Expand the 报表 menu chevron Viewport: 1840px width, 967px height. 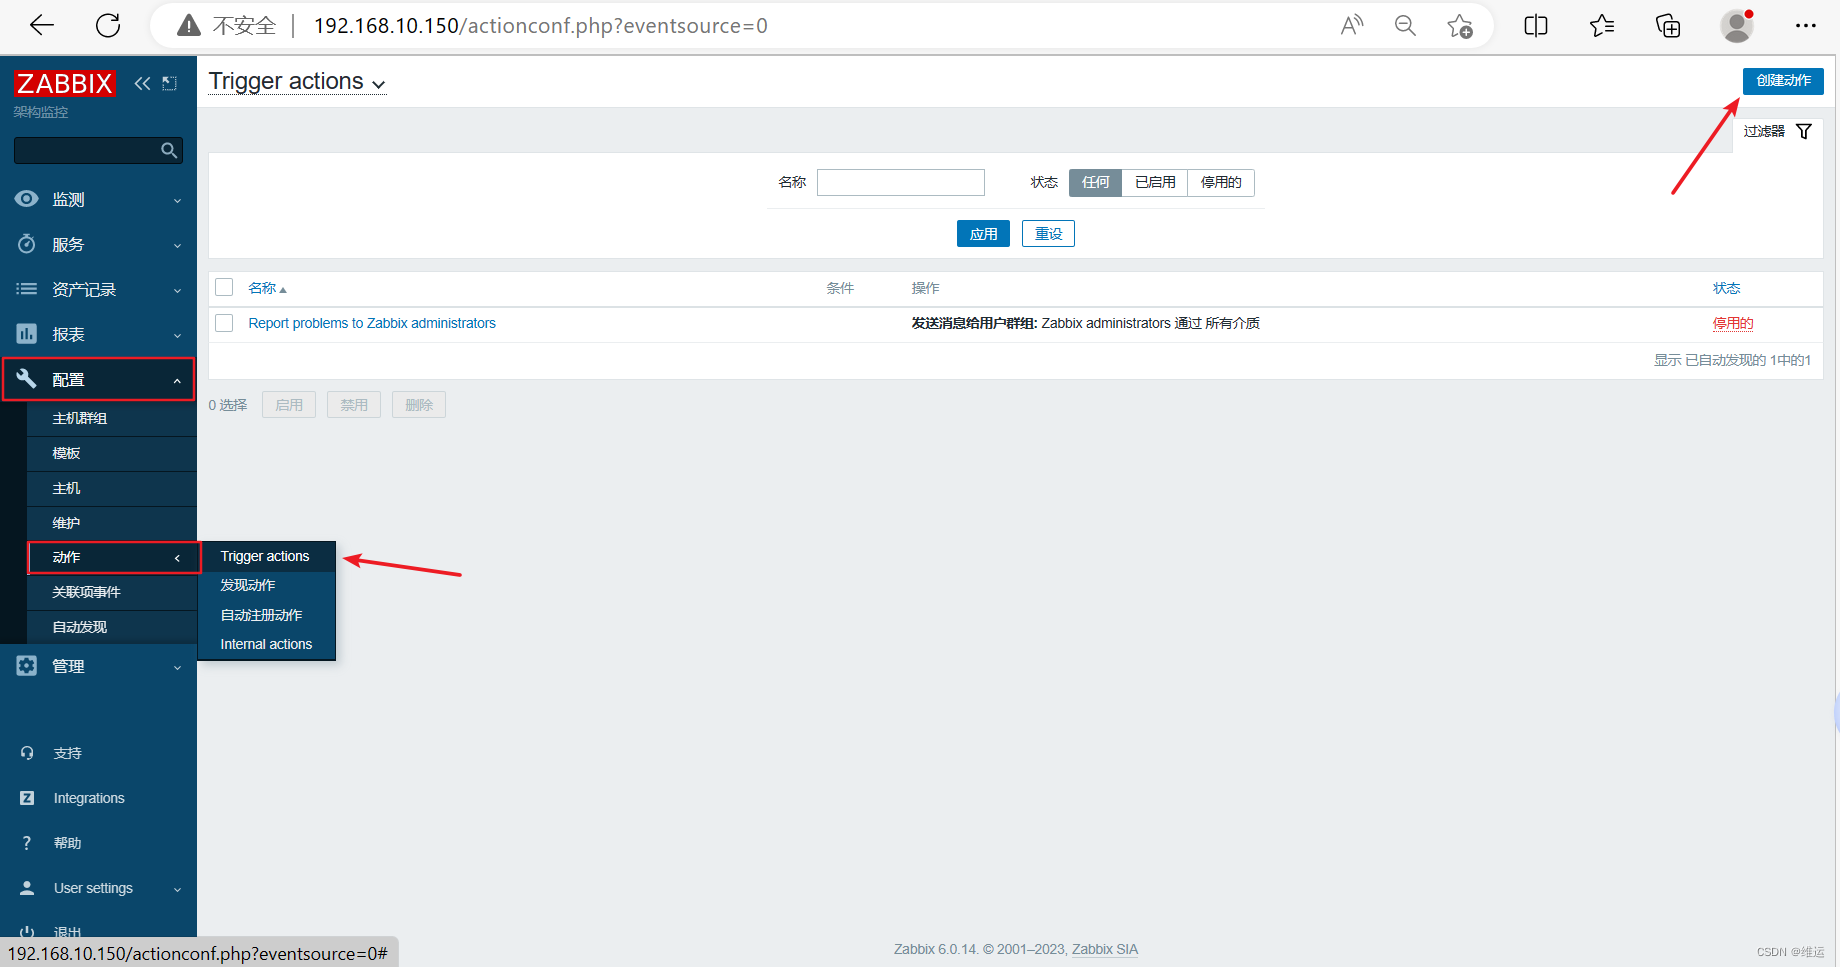point(177,335)
